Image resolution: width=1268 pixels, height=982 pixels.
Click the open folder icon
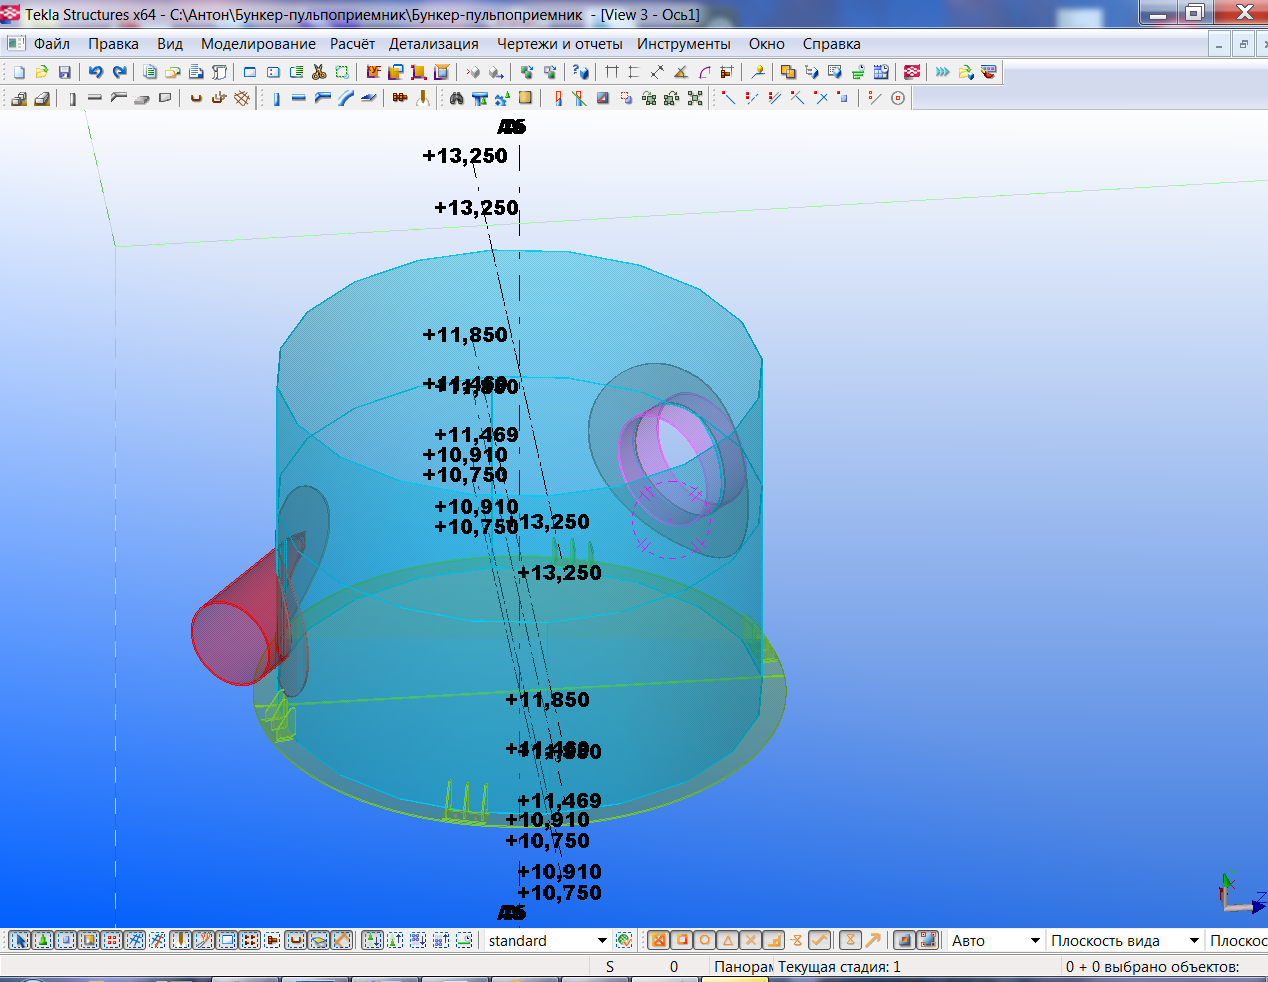click(x=41, y=72)
